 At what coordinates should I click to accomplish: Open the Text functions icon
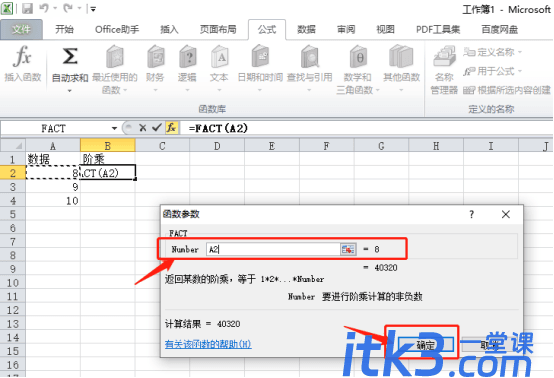(219, 57)
